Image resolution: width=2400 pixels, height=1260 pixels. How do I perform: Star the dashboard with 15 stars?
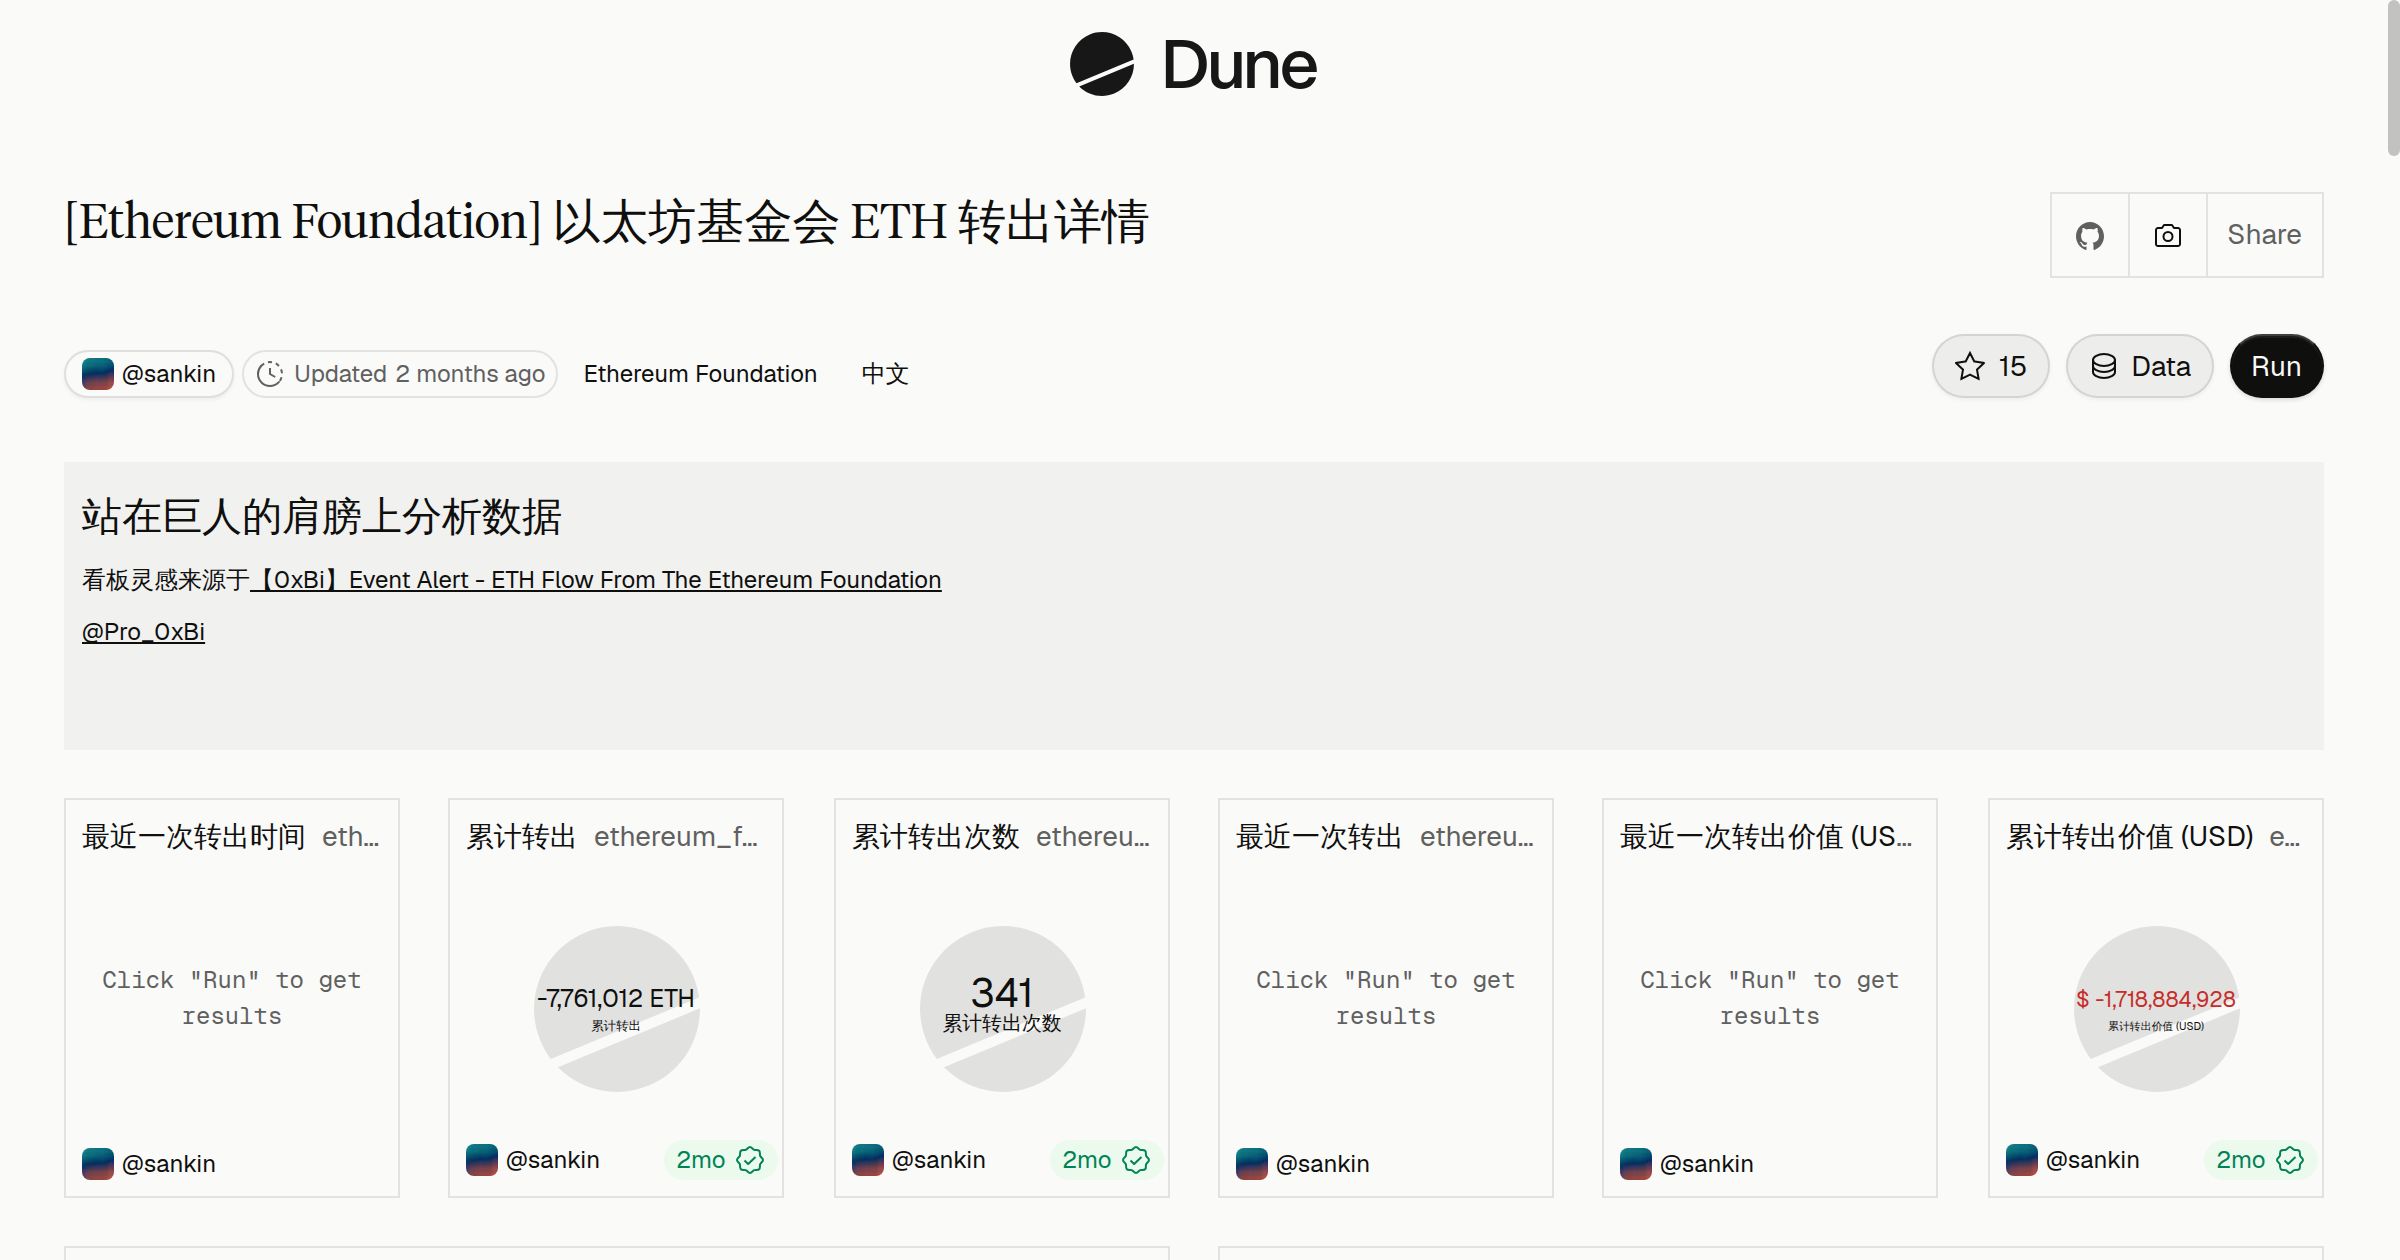pos(1990,366)
